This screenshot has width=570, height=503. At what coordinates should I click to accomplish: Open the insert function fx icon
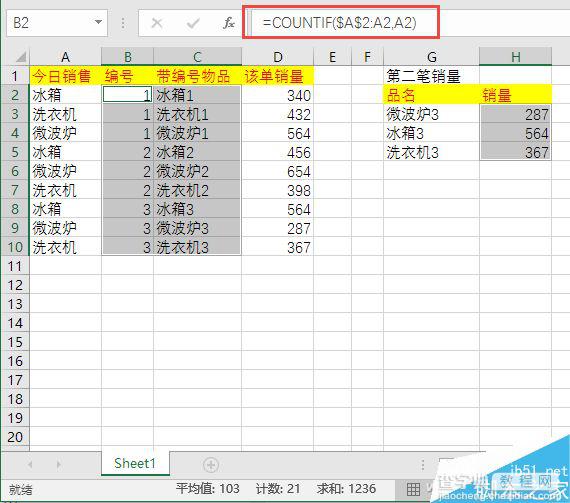click(x=229, y=23)
